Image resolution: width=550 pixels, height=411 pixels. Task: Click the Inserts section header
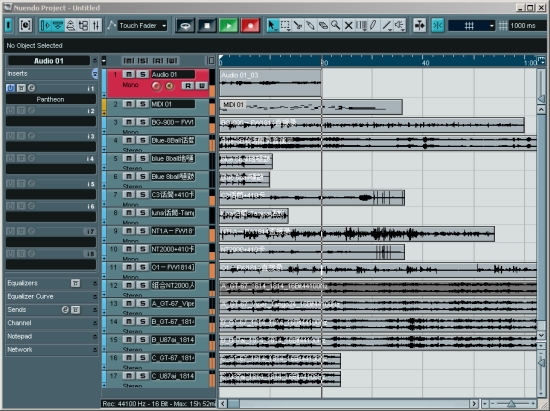tap(51, 74)
